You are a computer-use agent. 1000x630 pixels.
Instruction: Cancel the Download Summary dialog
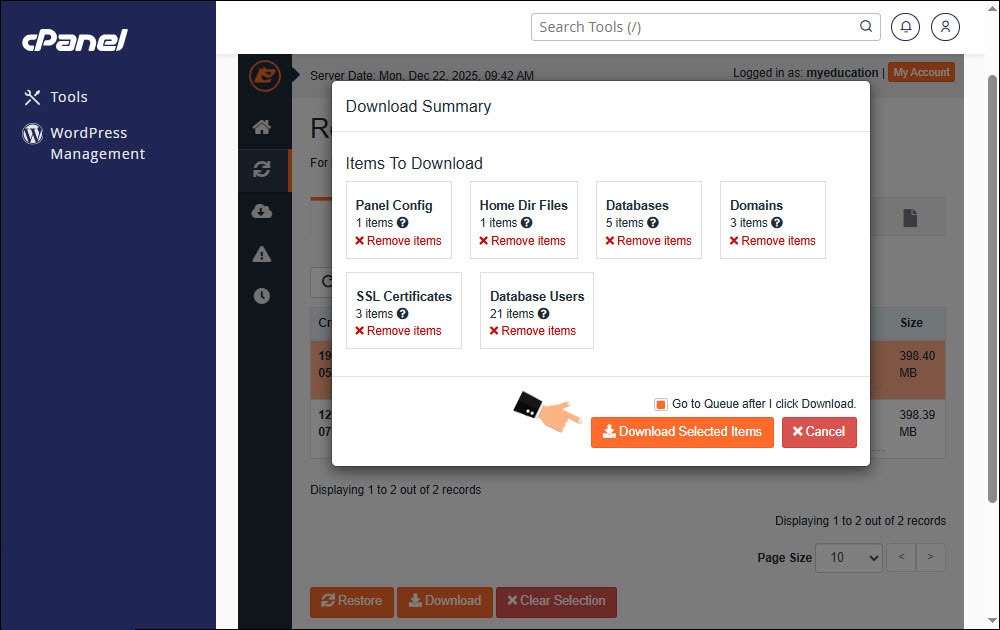pyautogui.click(x=819, y=432)
